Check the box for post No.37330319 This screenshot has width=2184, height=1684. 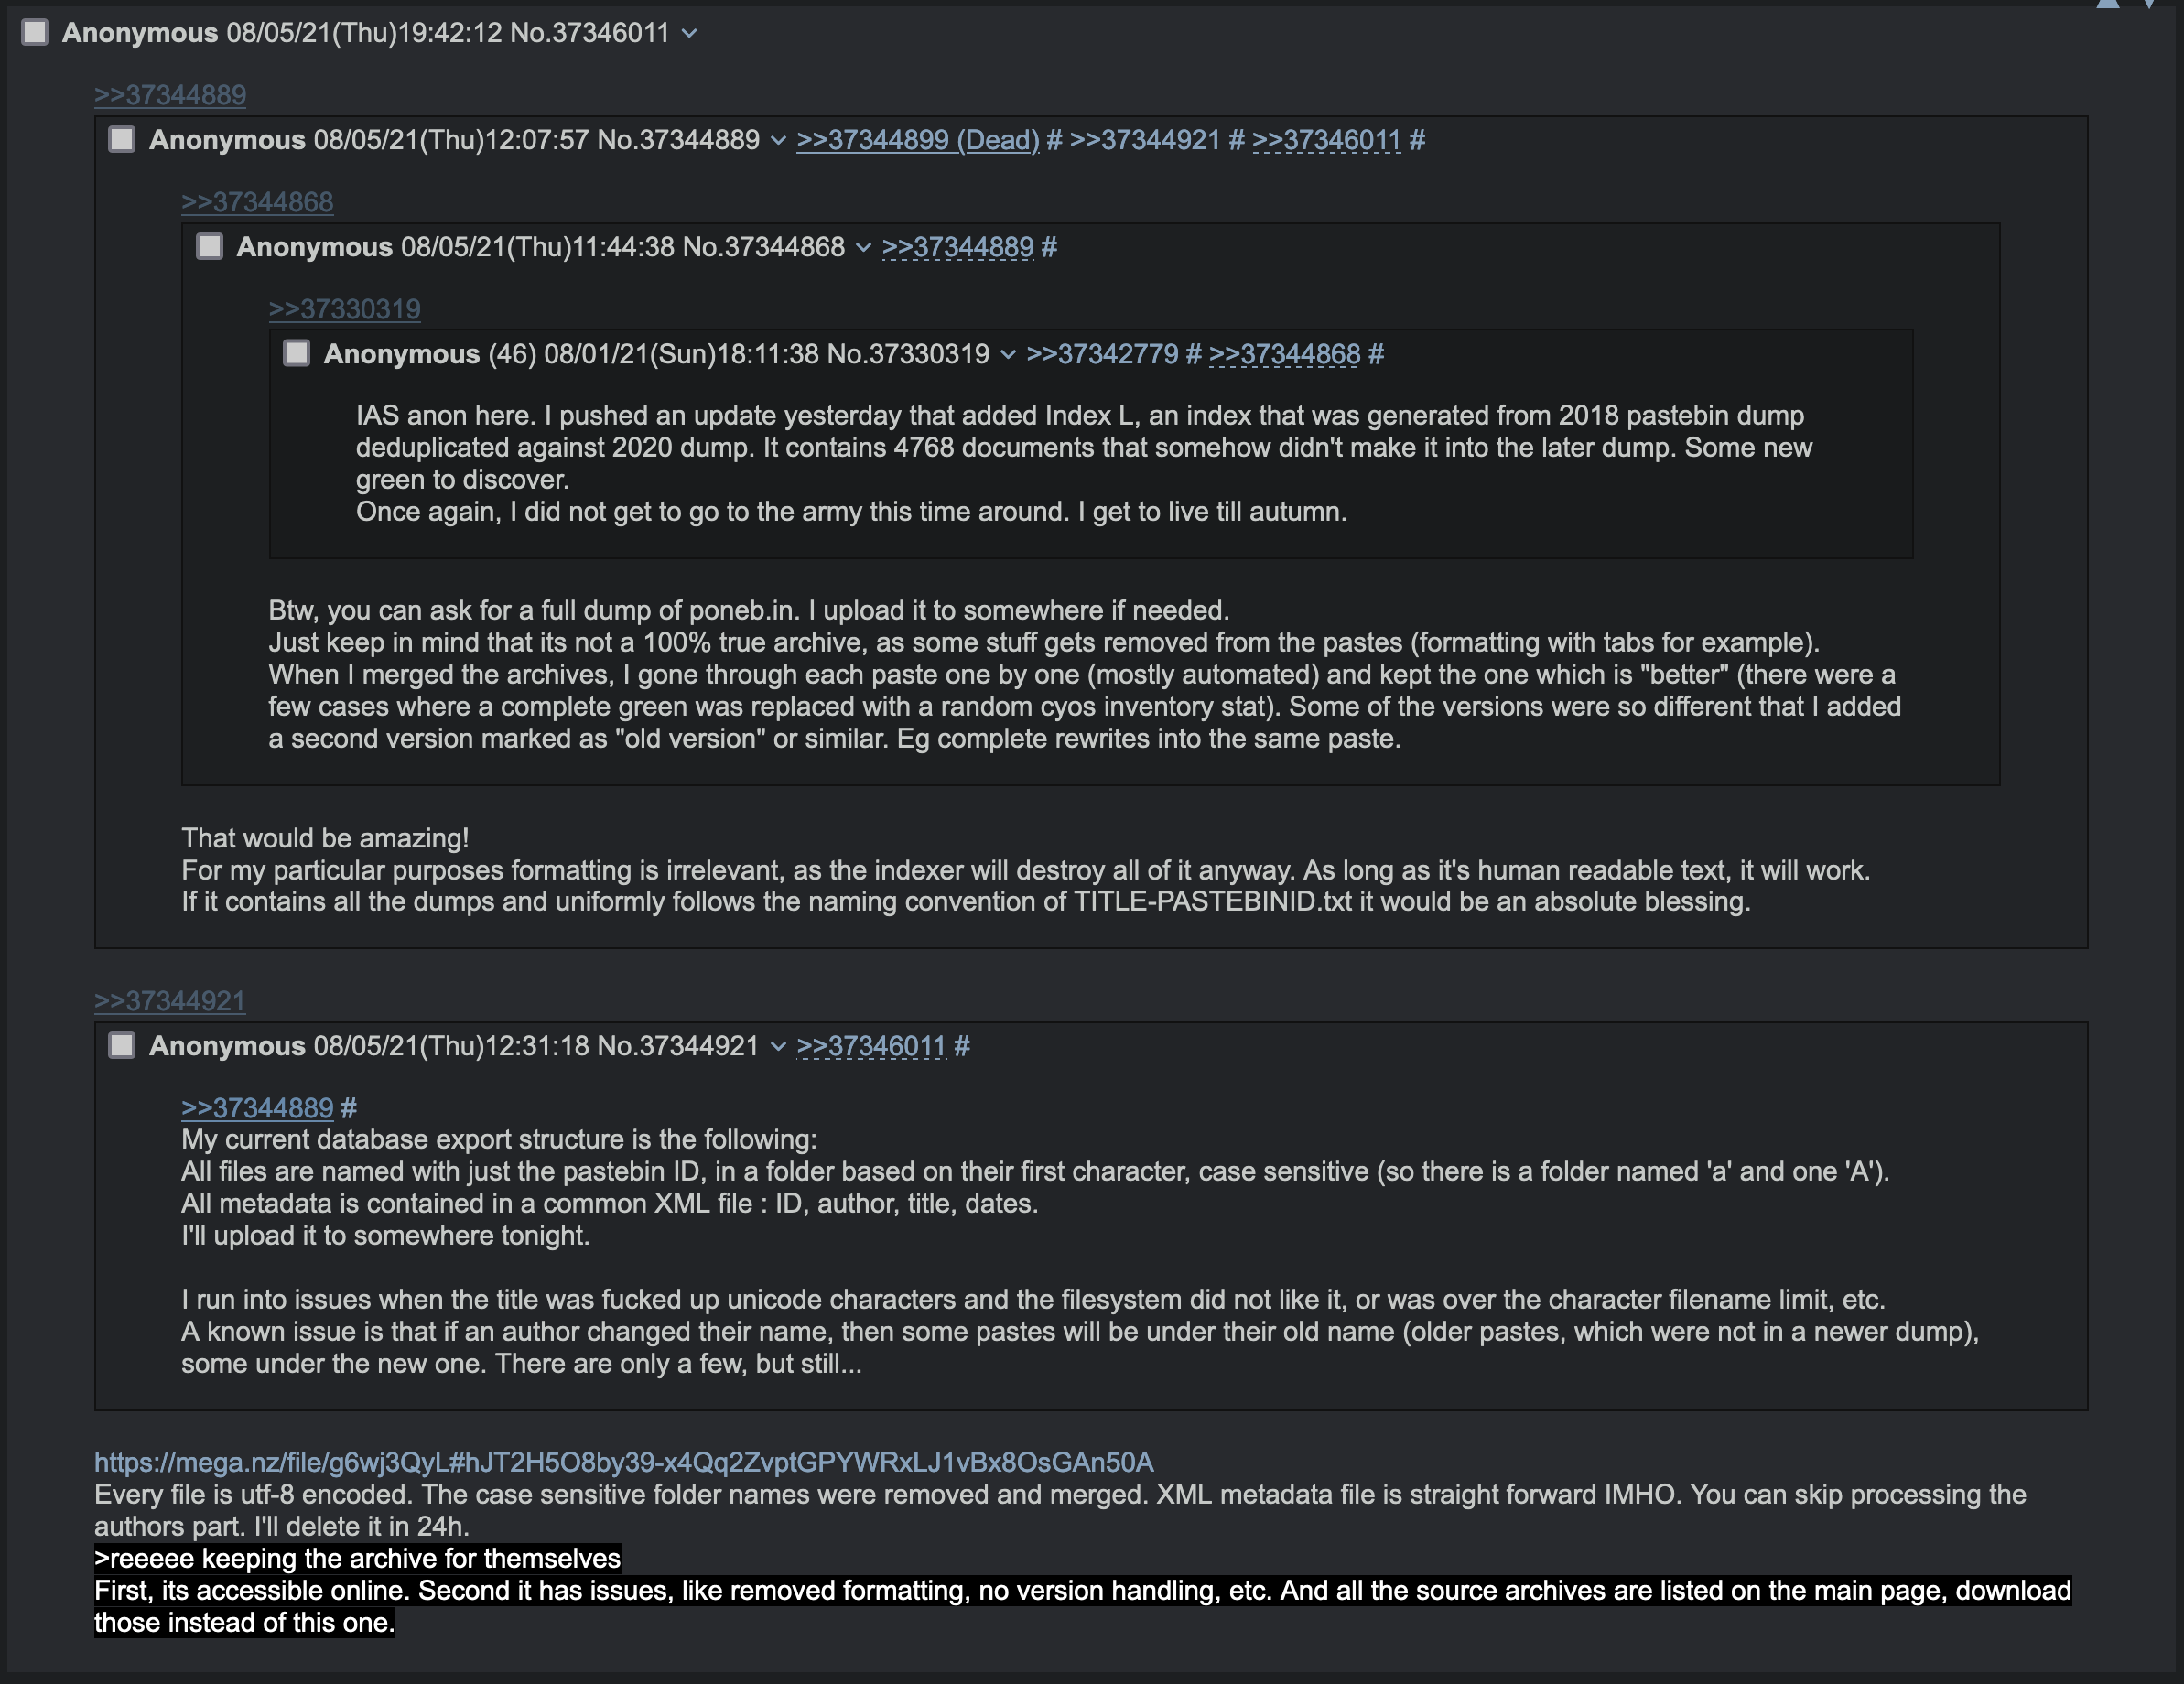296,354
